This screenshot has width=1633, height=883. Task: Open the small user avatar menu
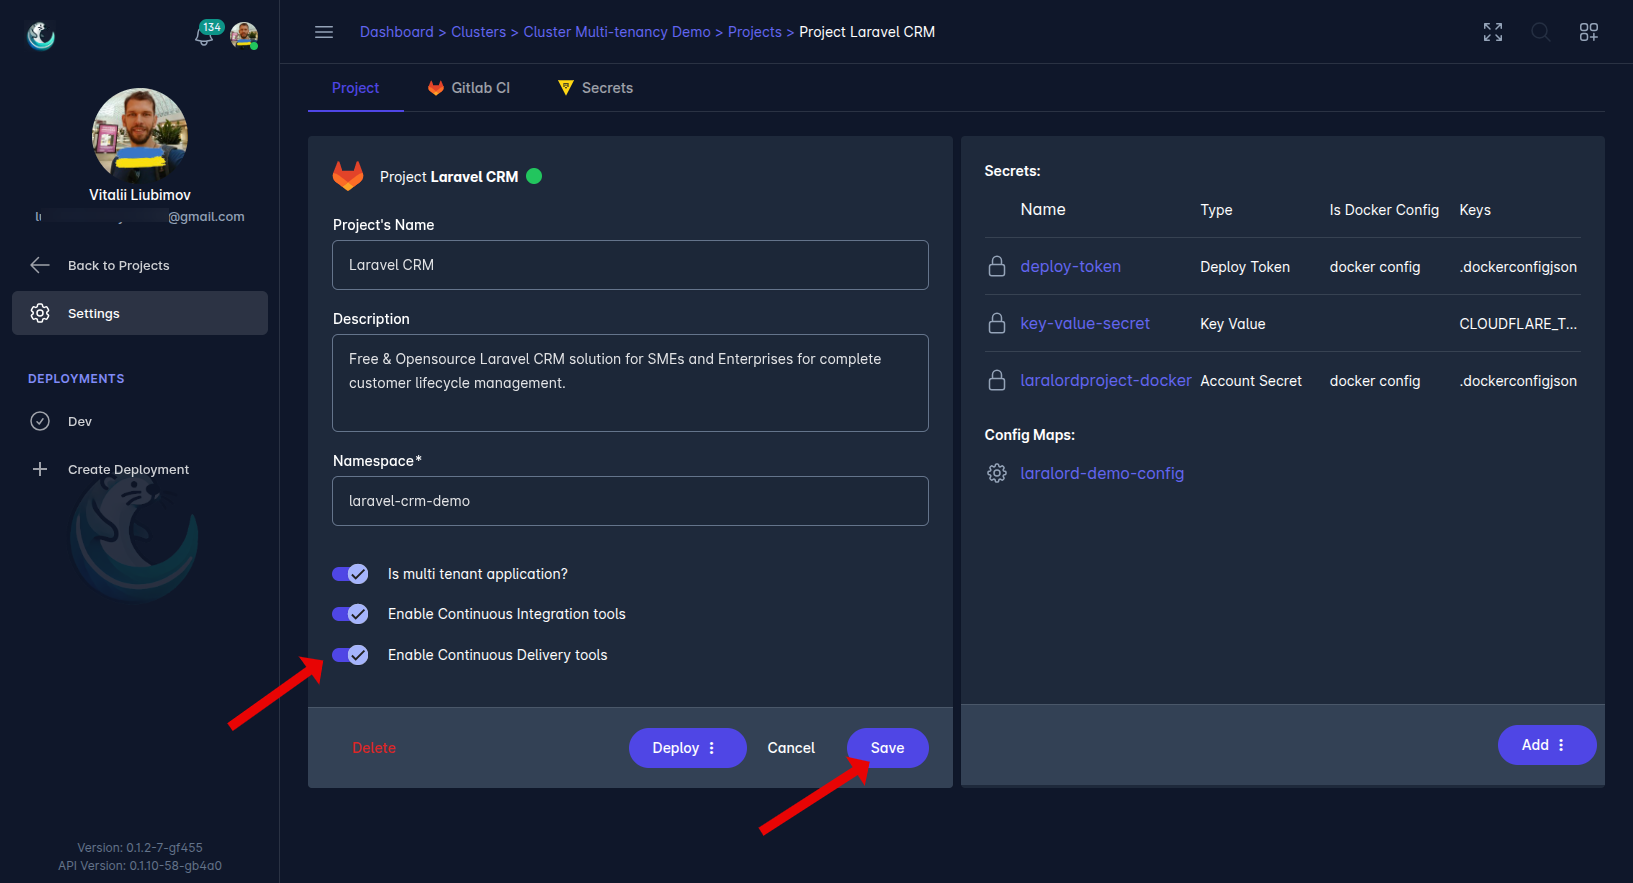point(244,35)
